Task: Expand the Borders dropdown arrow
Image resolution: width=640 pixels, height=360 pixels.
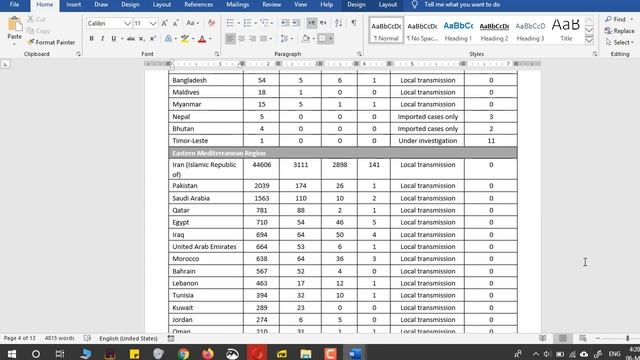Action: 331,39
